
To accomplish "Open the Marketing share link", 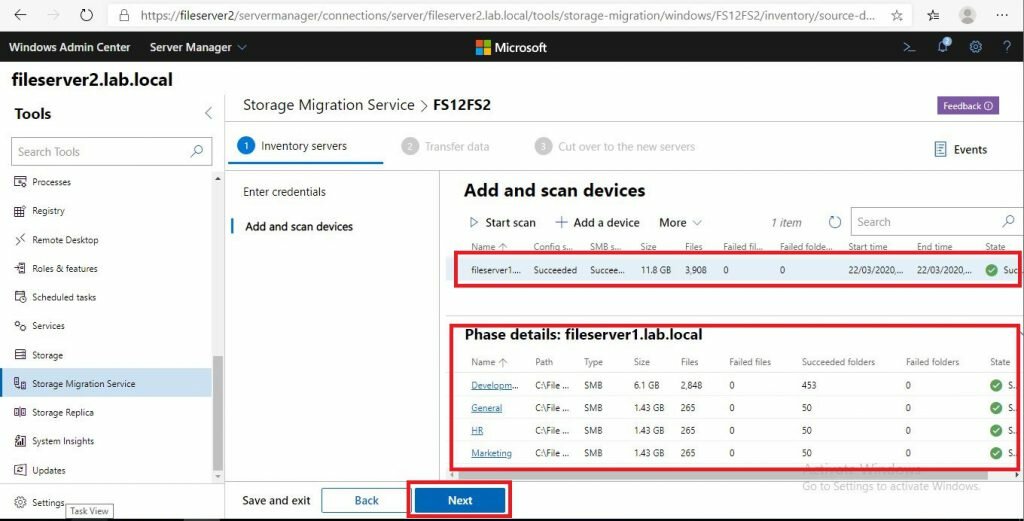I will point(491,453).
